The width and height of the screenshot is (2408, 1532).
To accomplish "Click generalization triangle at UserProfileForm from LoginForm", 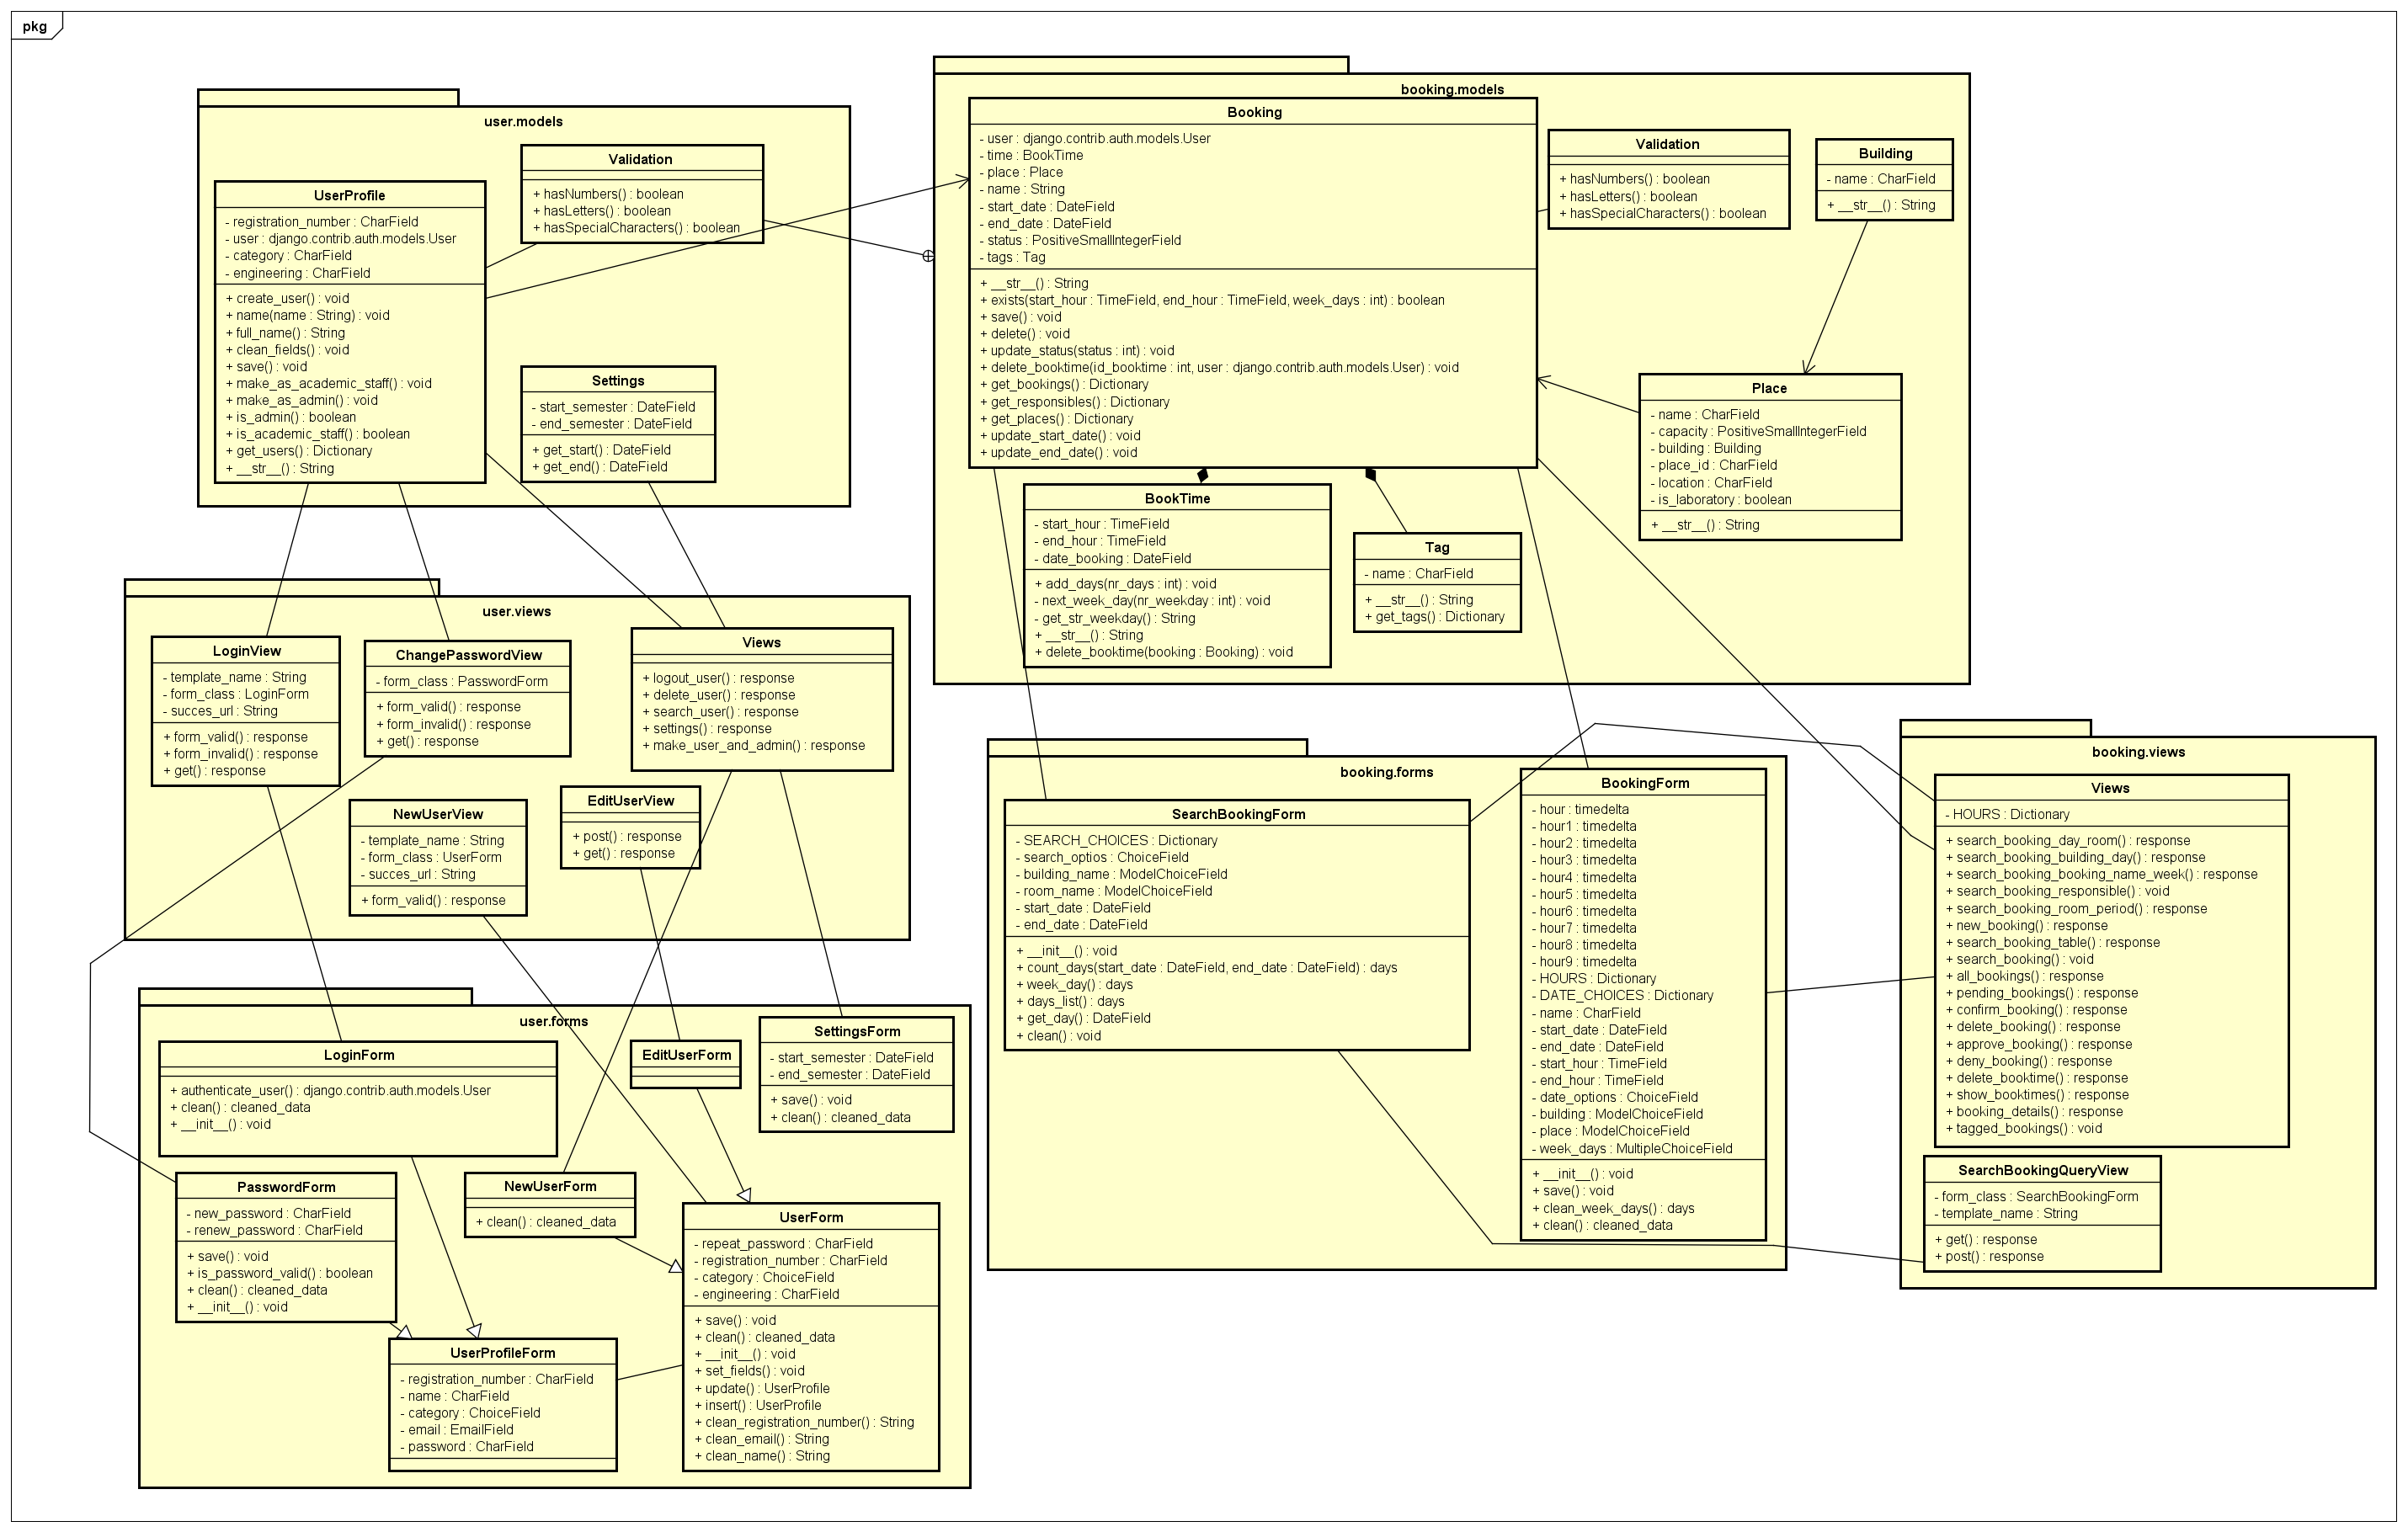I will (x=474, y=1330).
